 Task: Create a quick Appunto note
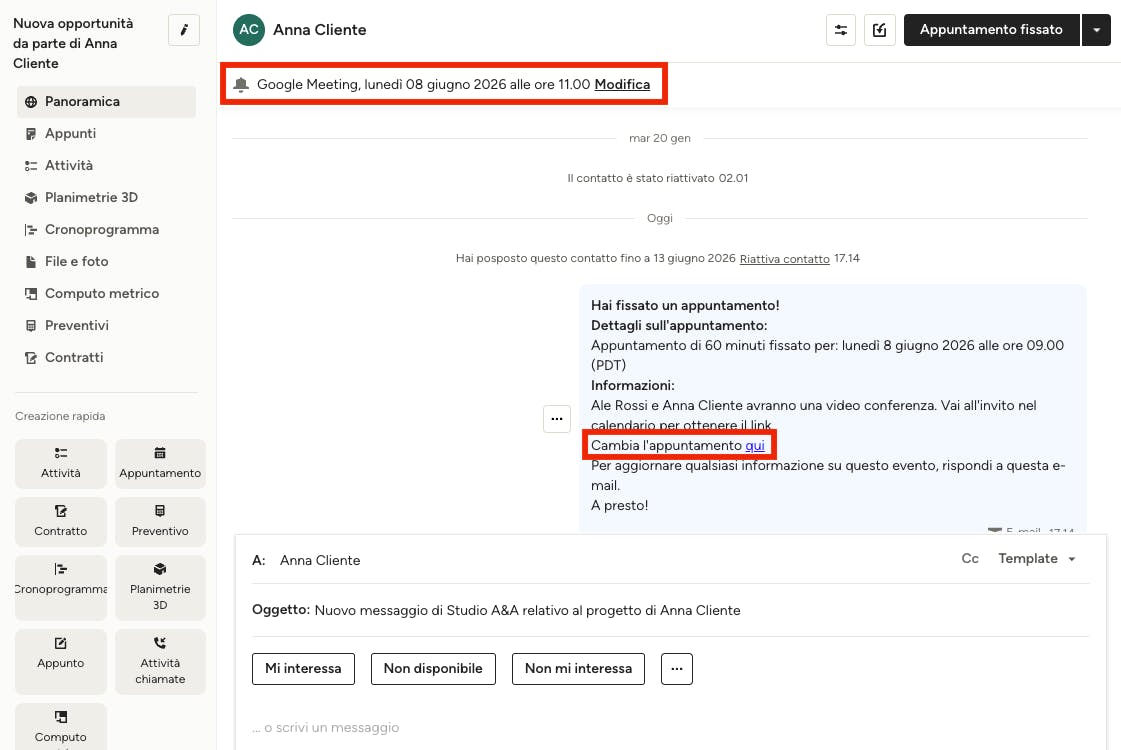pyautogui.click(x=61, y=661)
